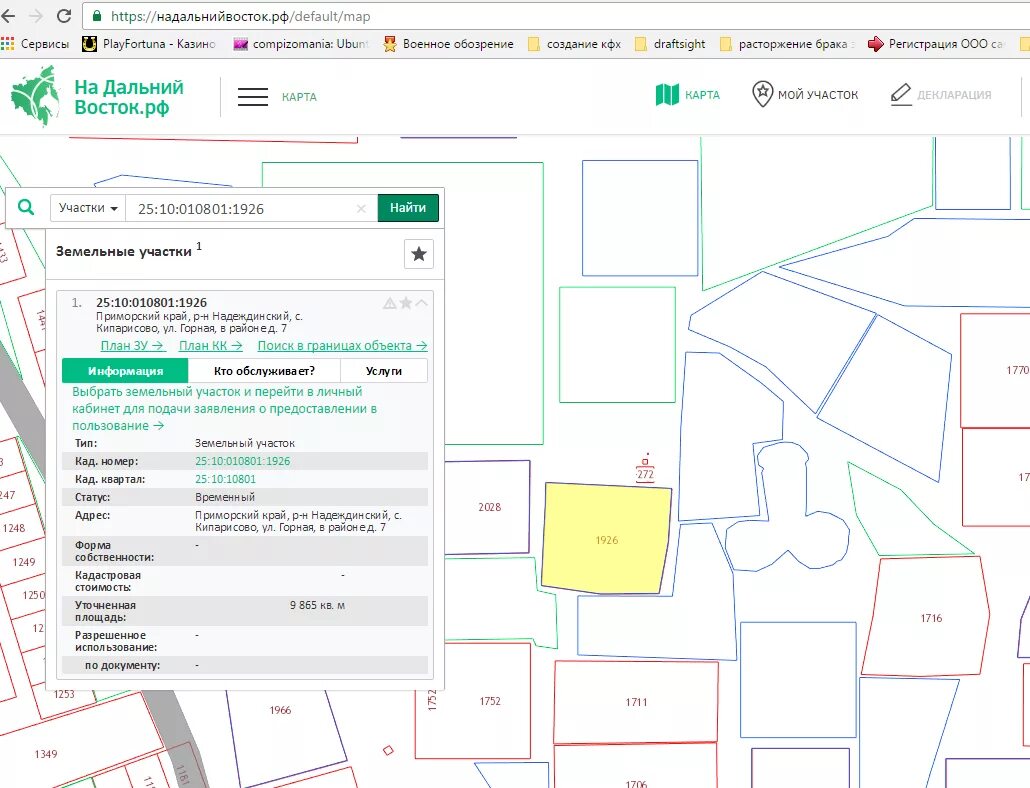The height and width of the screenshot is (788, 1030).
Task: Click the green padlock in the address bar
Action: 97,16
